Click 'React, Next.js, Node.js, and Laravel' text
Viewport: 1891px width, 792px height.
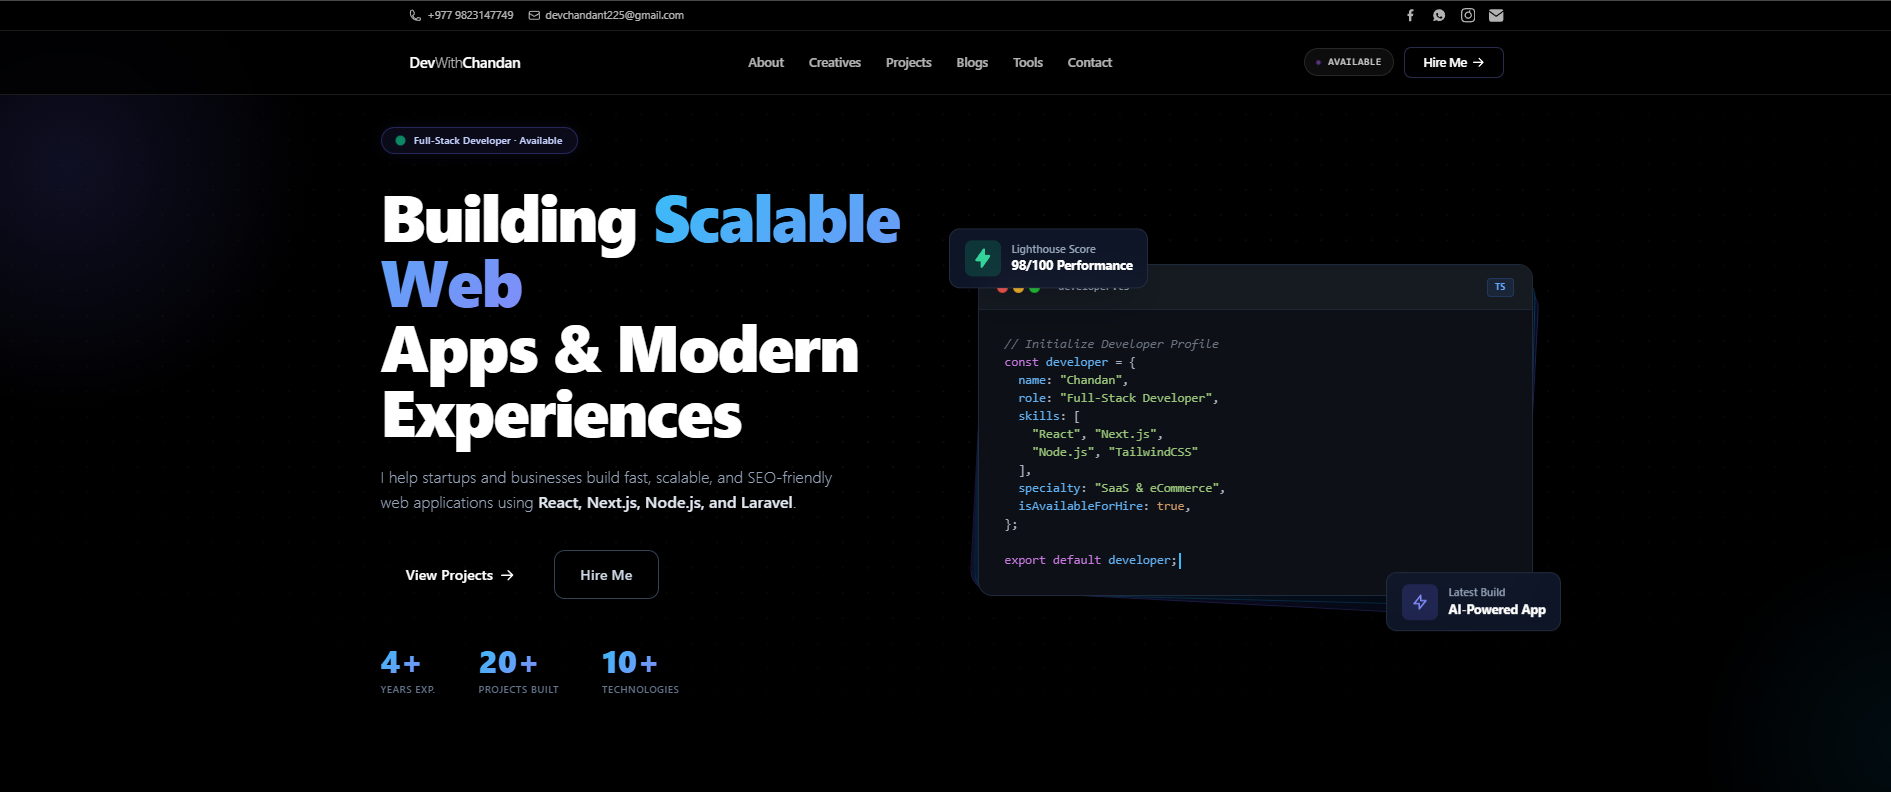(665, 503)
